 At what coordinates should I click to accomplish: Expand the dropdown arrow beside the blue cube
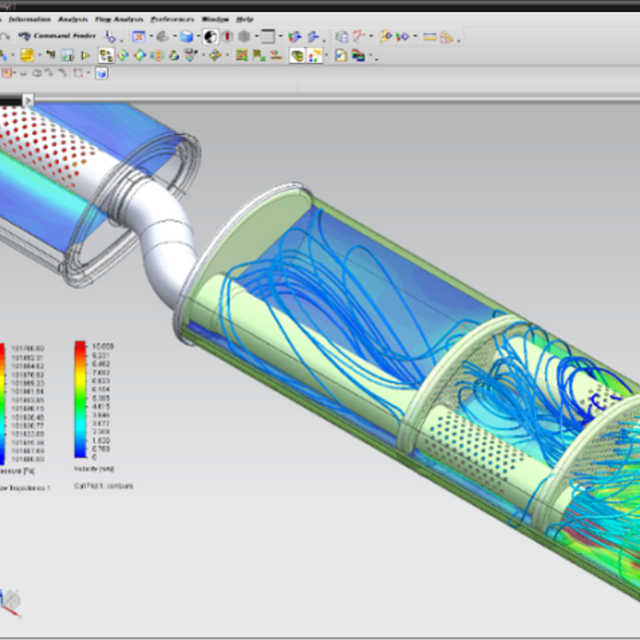tap(199, 37)
